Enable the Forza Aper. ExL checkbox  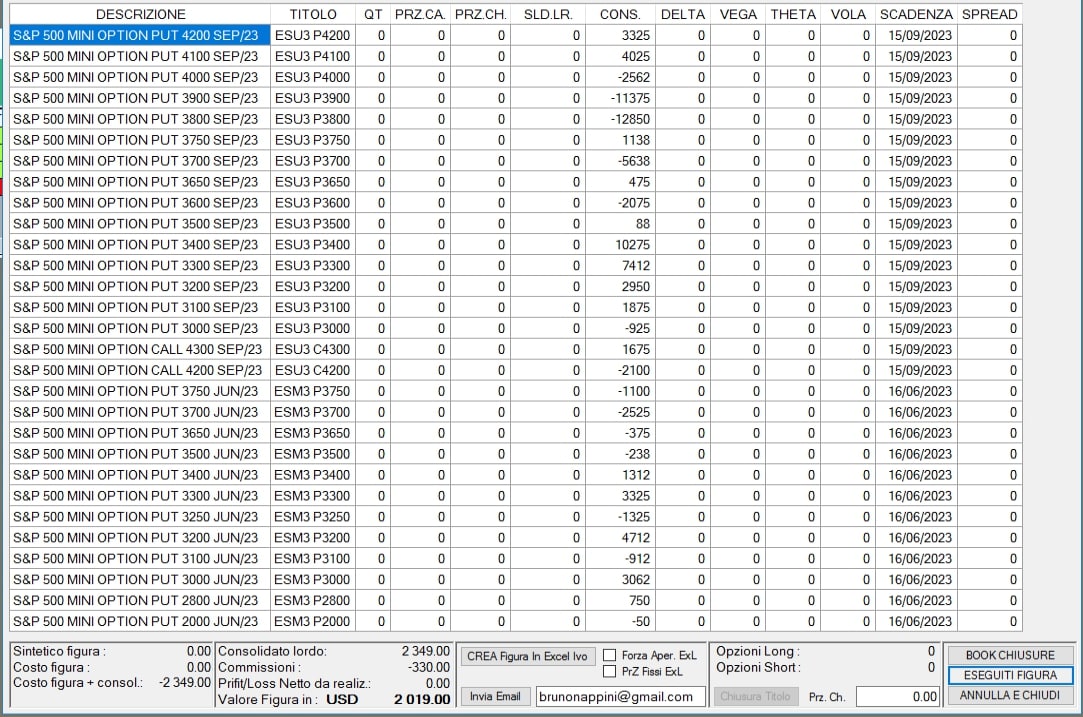[x=610, y=655]
